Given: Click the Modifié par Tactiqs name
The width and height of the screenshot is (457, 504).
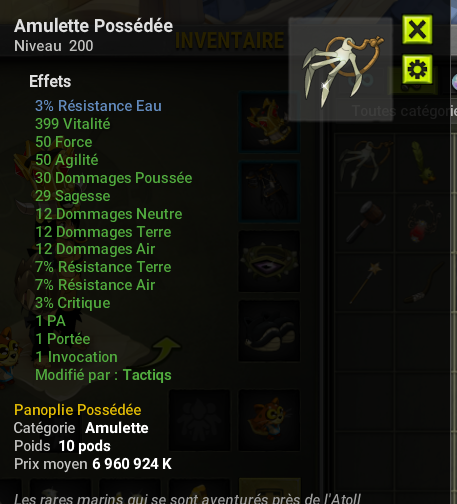Looking at the screenshot, I should [147, 375].
